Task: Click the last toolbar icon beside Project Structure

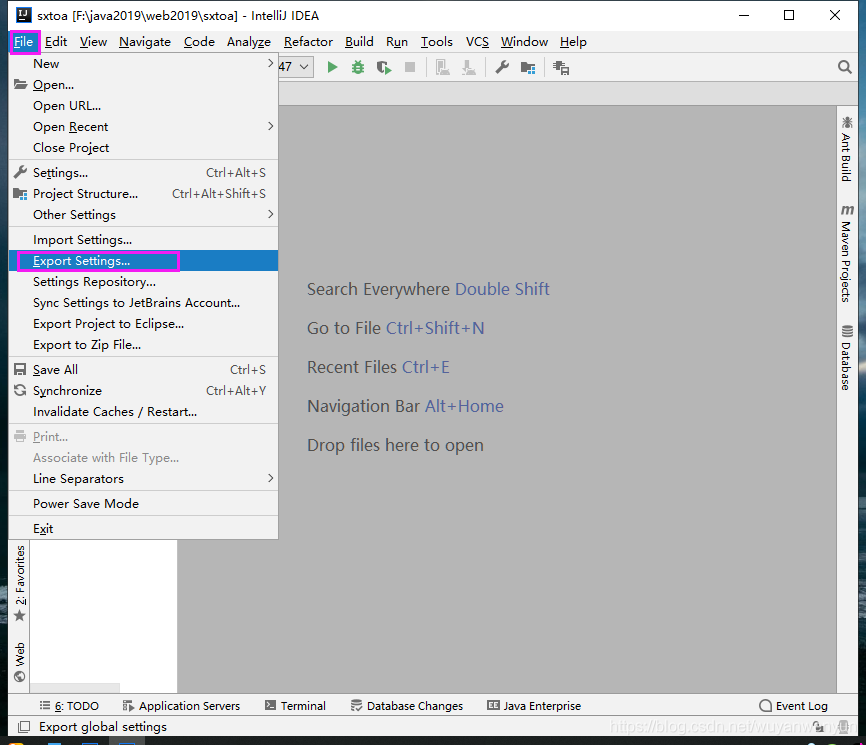Action: click(x=561, y=67)
